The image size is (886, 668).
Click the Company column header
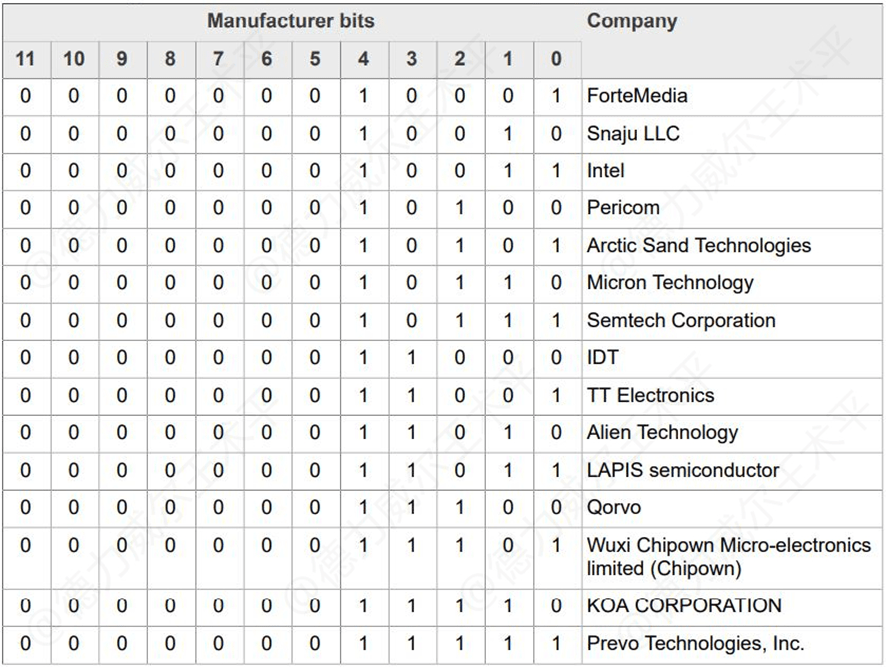pyautogui.click(x=632, y=20)
